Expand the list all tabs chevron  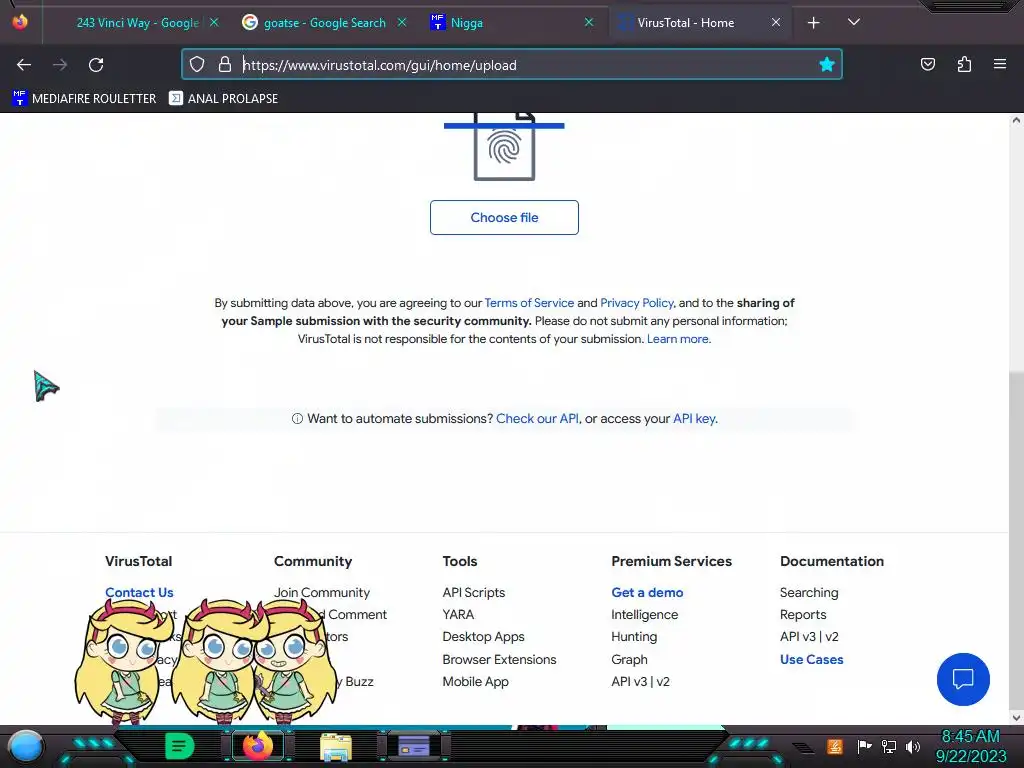tap(854, 22)
